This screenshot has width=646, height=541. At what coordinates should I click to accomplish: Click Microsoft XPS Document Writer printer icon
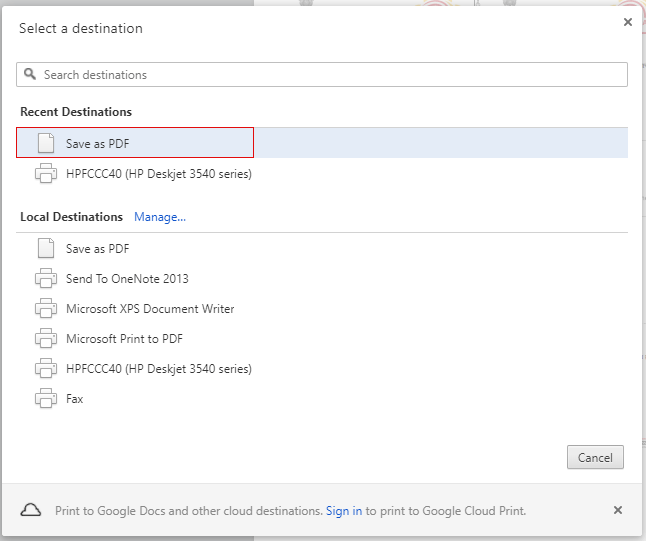45,309
